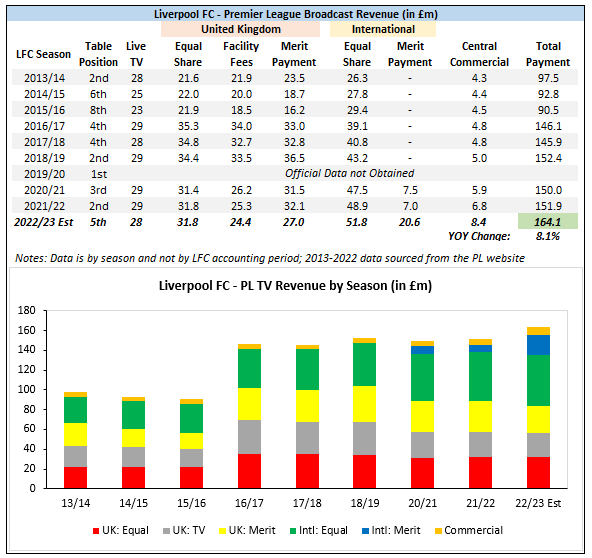Click the total payment value '90.5'
The width and height of the screenshot is (592, 558).
pyautogui.click(x=548, y=110)
